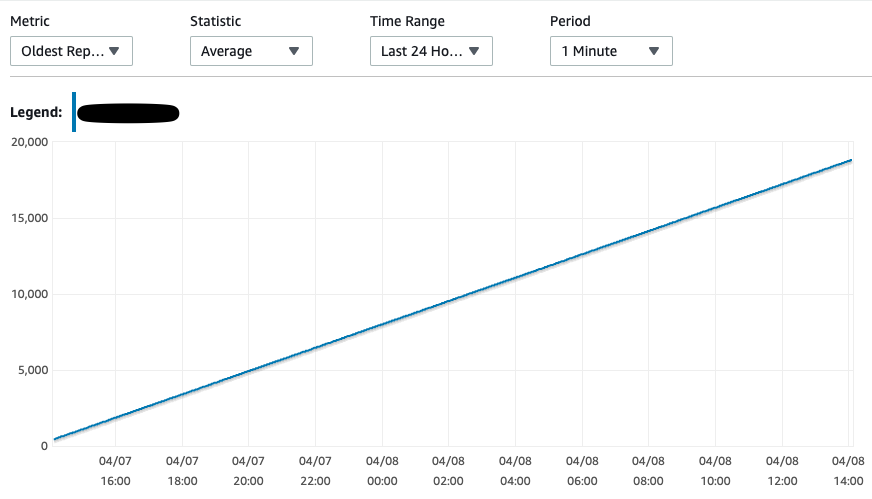Click the Statistic label above the dropdown
The image size is (872, 499).
216,21
